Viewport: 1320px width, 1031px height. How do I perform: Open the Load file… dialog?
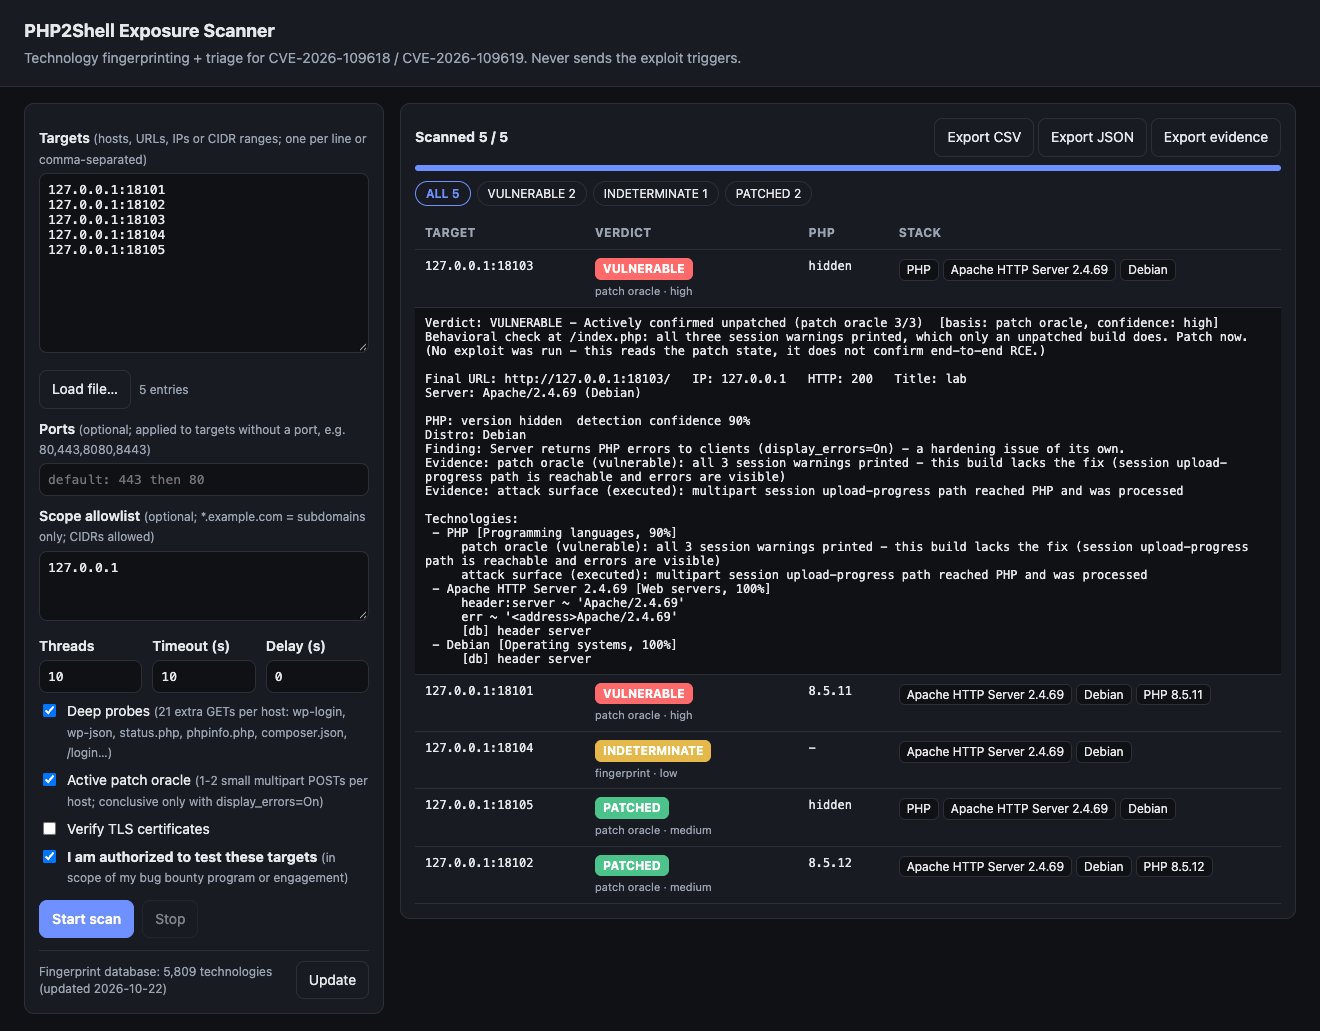[85, 389]
